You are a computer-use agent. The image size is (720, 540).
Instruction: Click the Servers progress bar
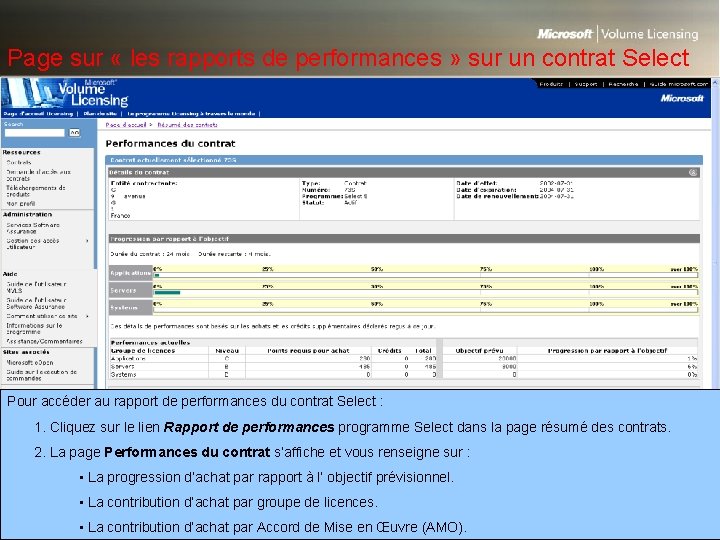(425, 292)
